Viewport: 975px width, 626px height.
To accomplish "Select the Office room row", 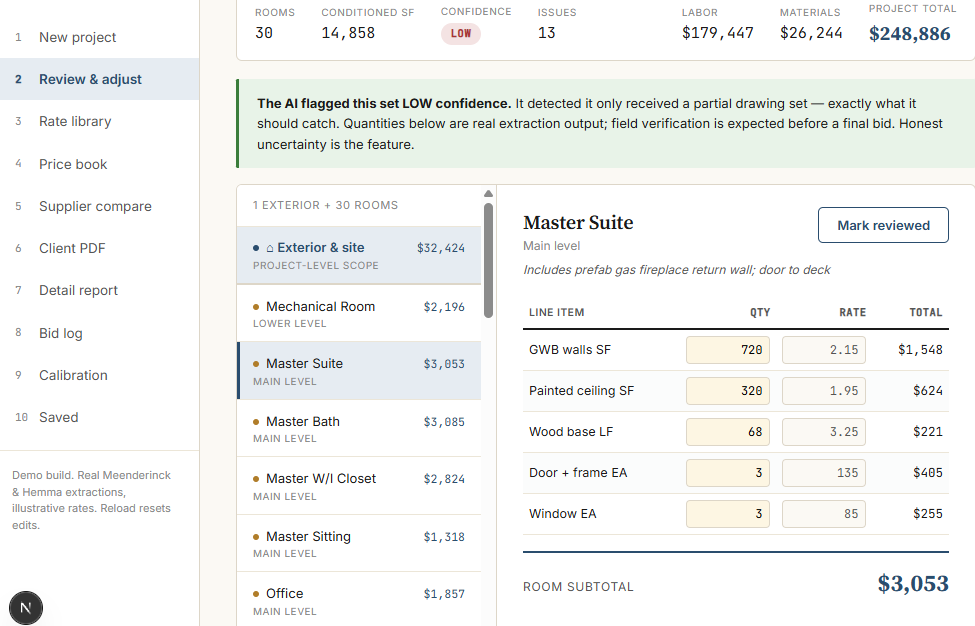I will click(359, 599).
